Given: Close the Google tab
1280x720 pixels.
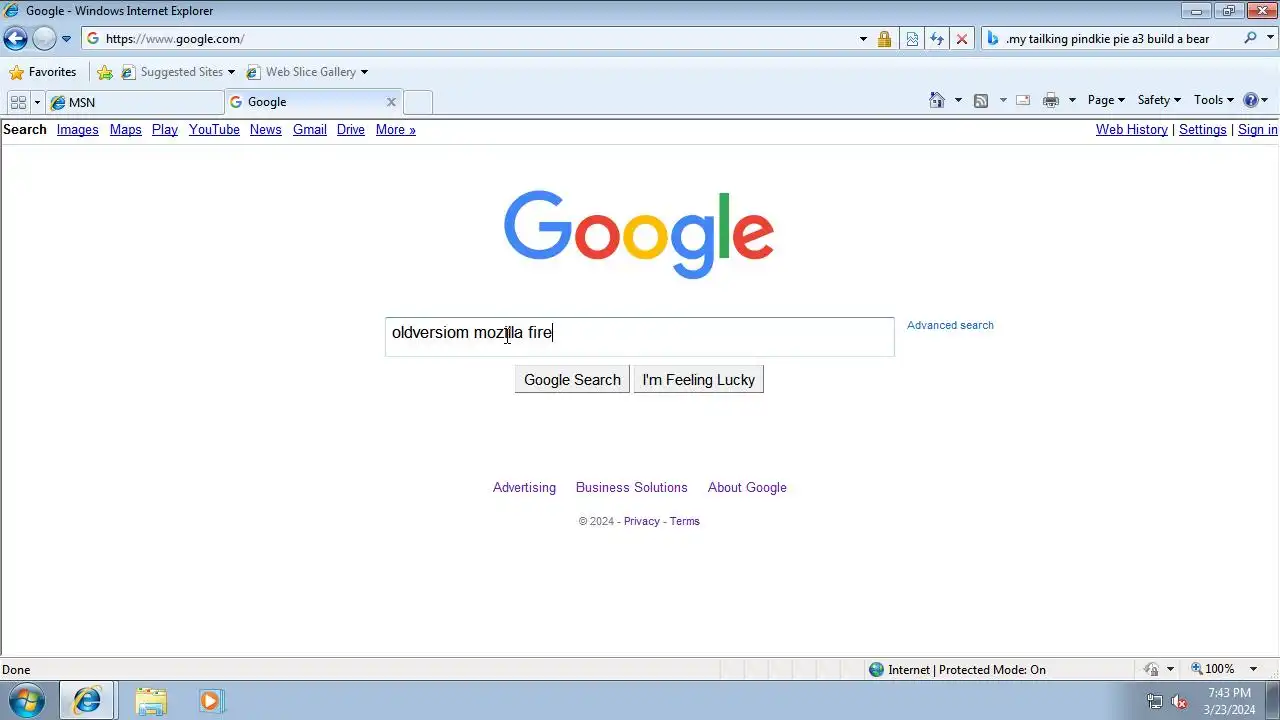Looking at the screenshot, I should point(391,102).
